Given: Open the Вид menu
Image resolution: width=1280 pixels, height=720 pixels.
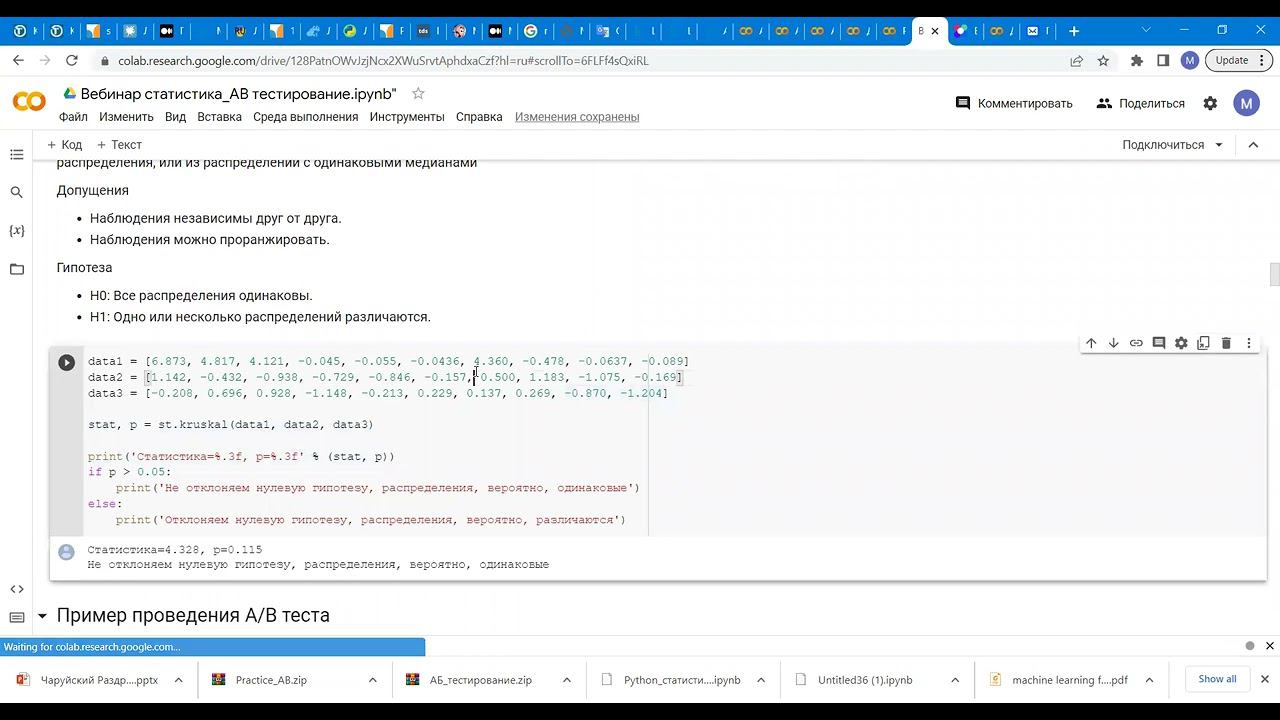Looking at the screenshot, I should click(x=175, y=117).
